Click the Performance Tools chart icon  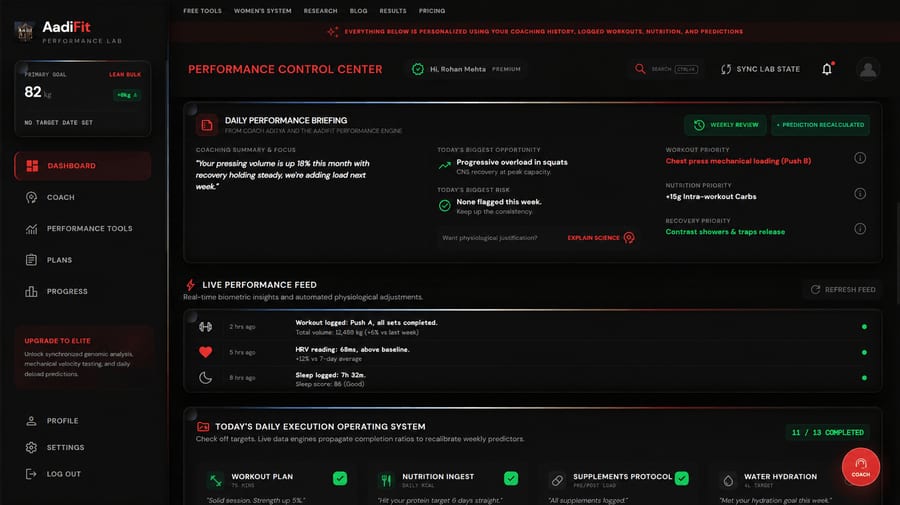point(32,228)
